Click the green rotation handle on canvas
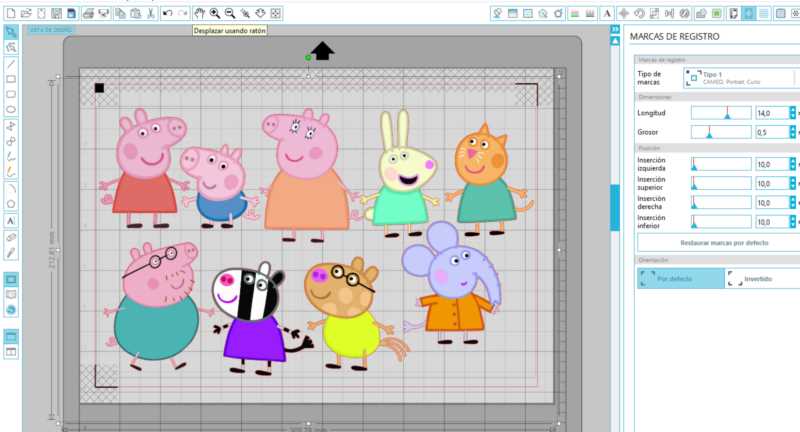The image size is (800, 432). pos(308,58)
